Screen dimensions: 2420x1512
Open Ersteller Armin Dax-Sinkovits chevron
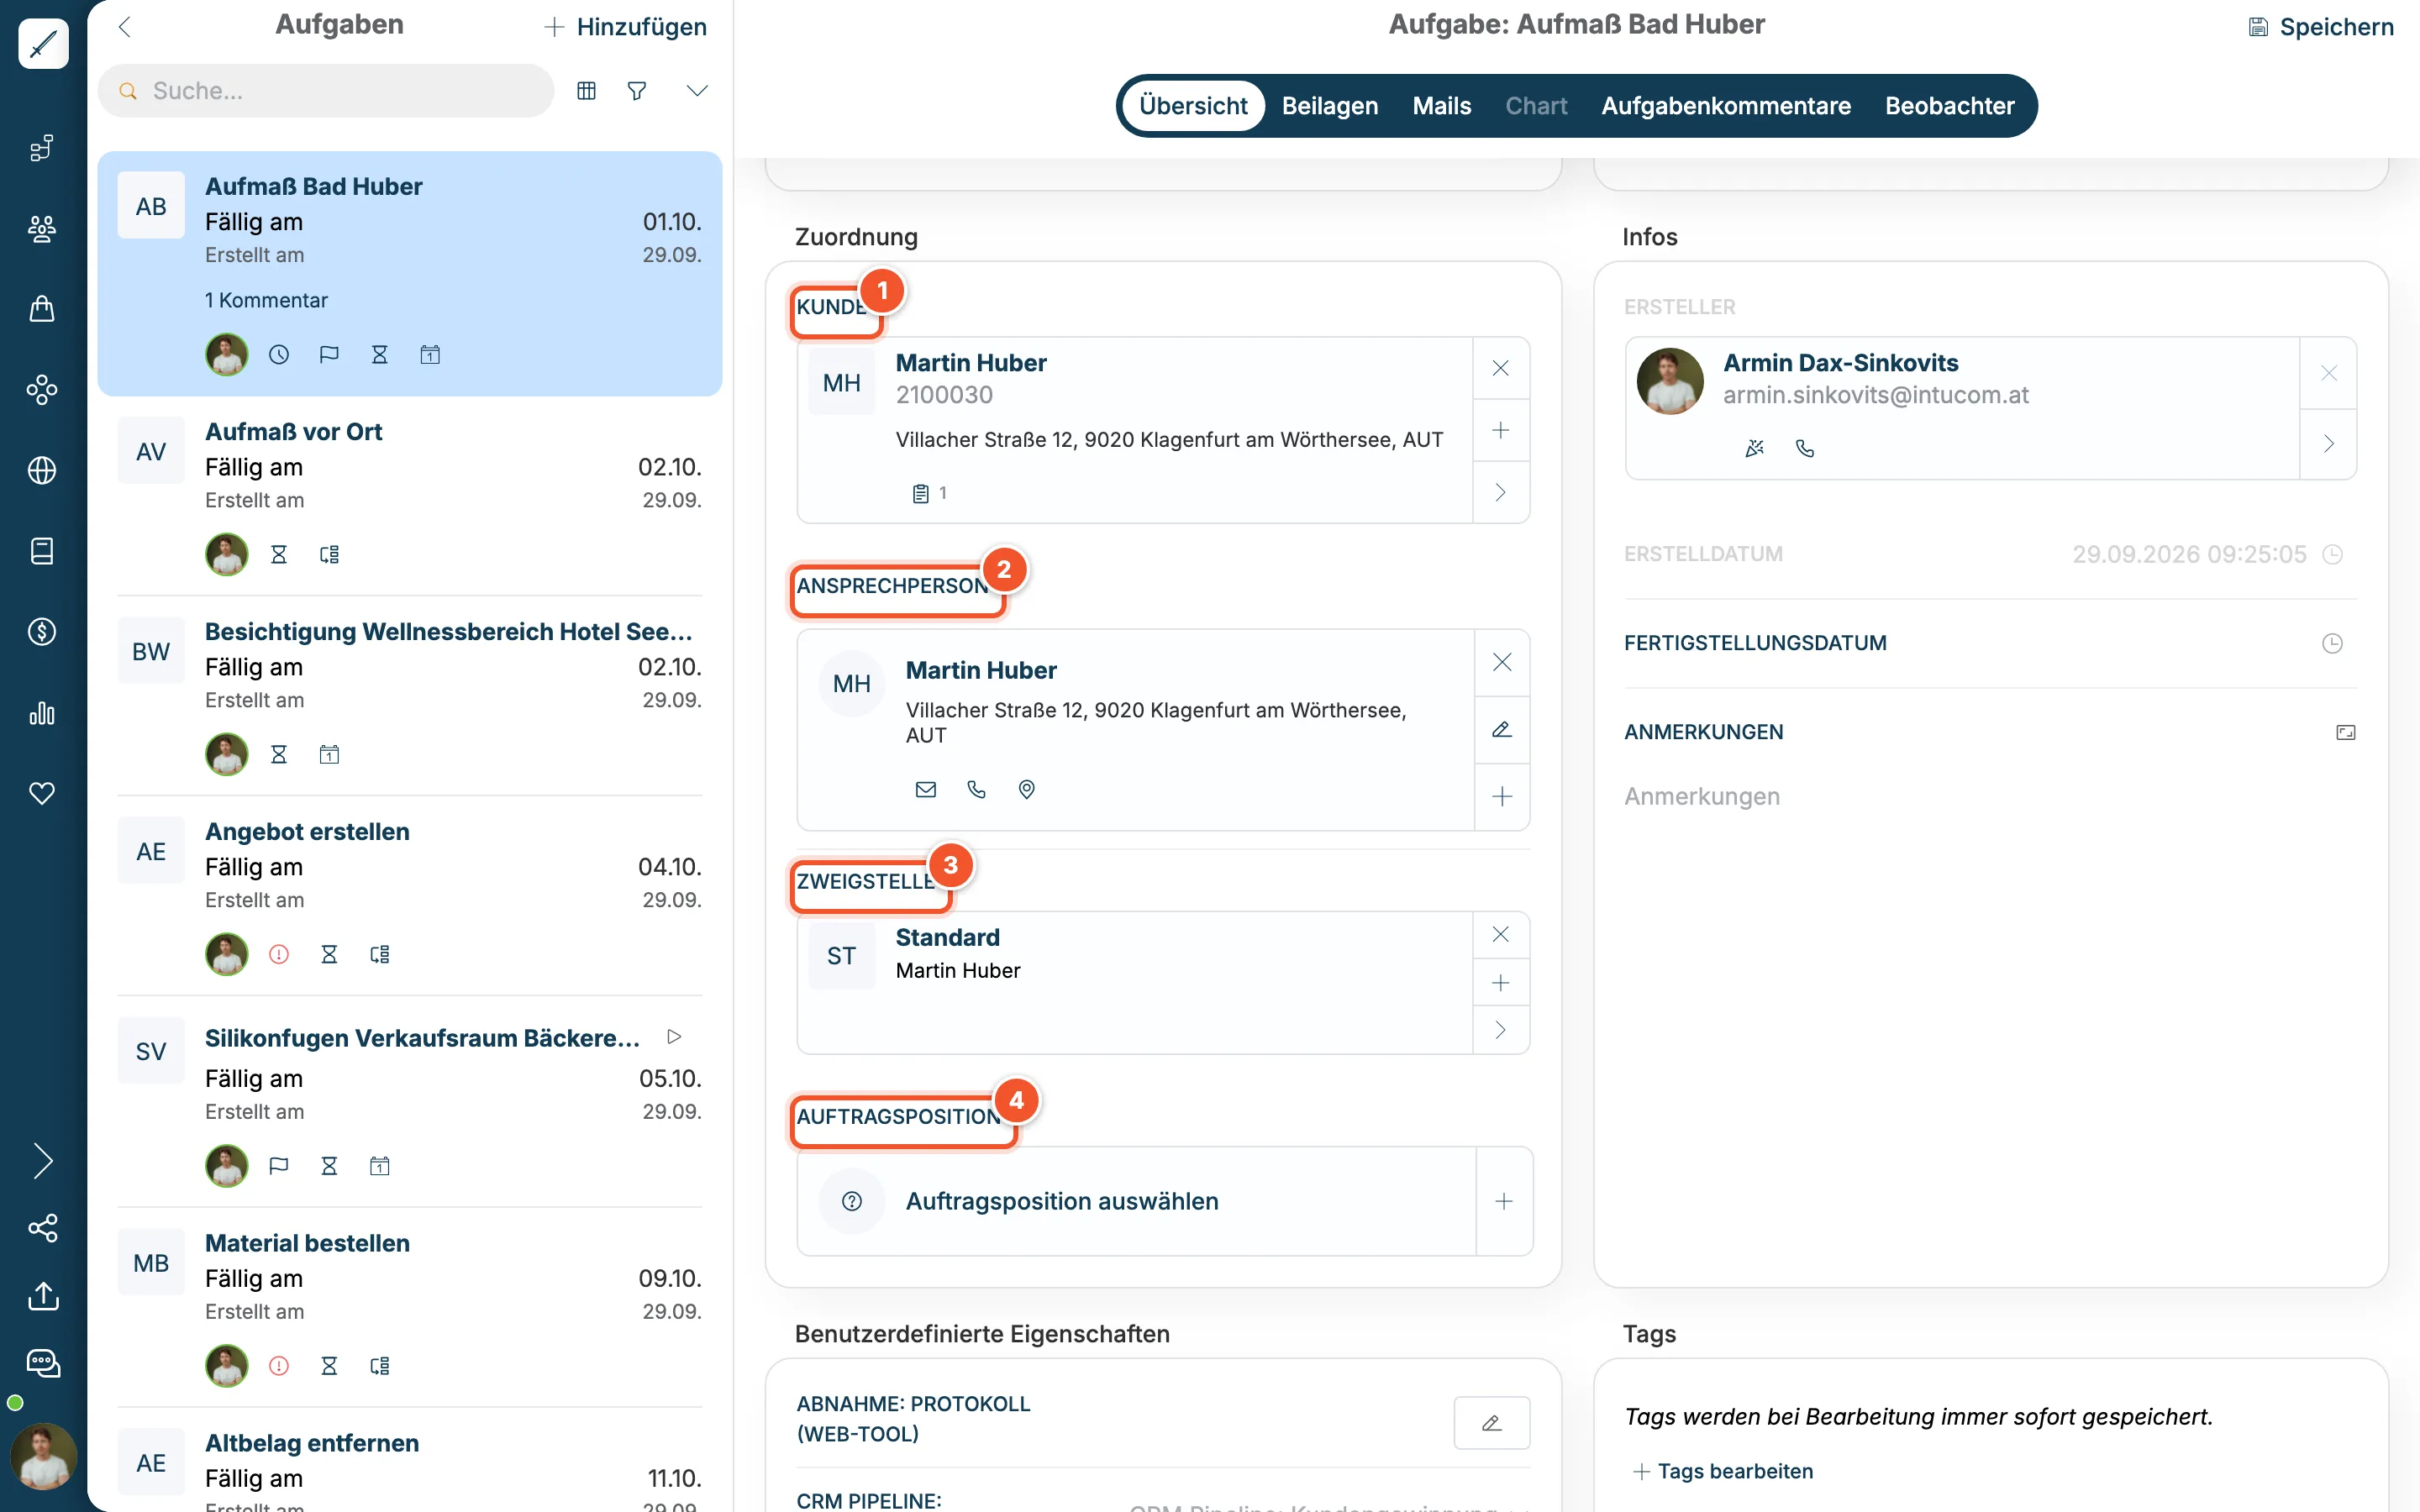(2329, 444)
